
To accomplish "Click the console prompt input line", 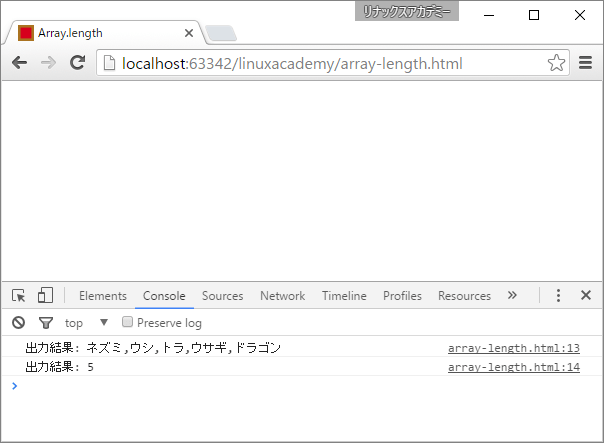I will pos(302,386).
